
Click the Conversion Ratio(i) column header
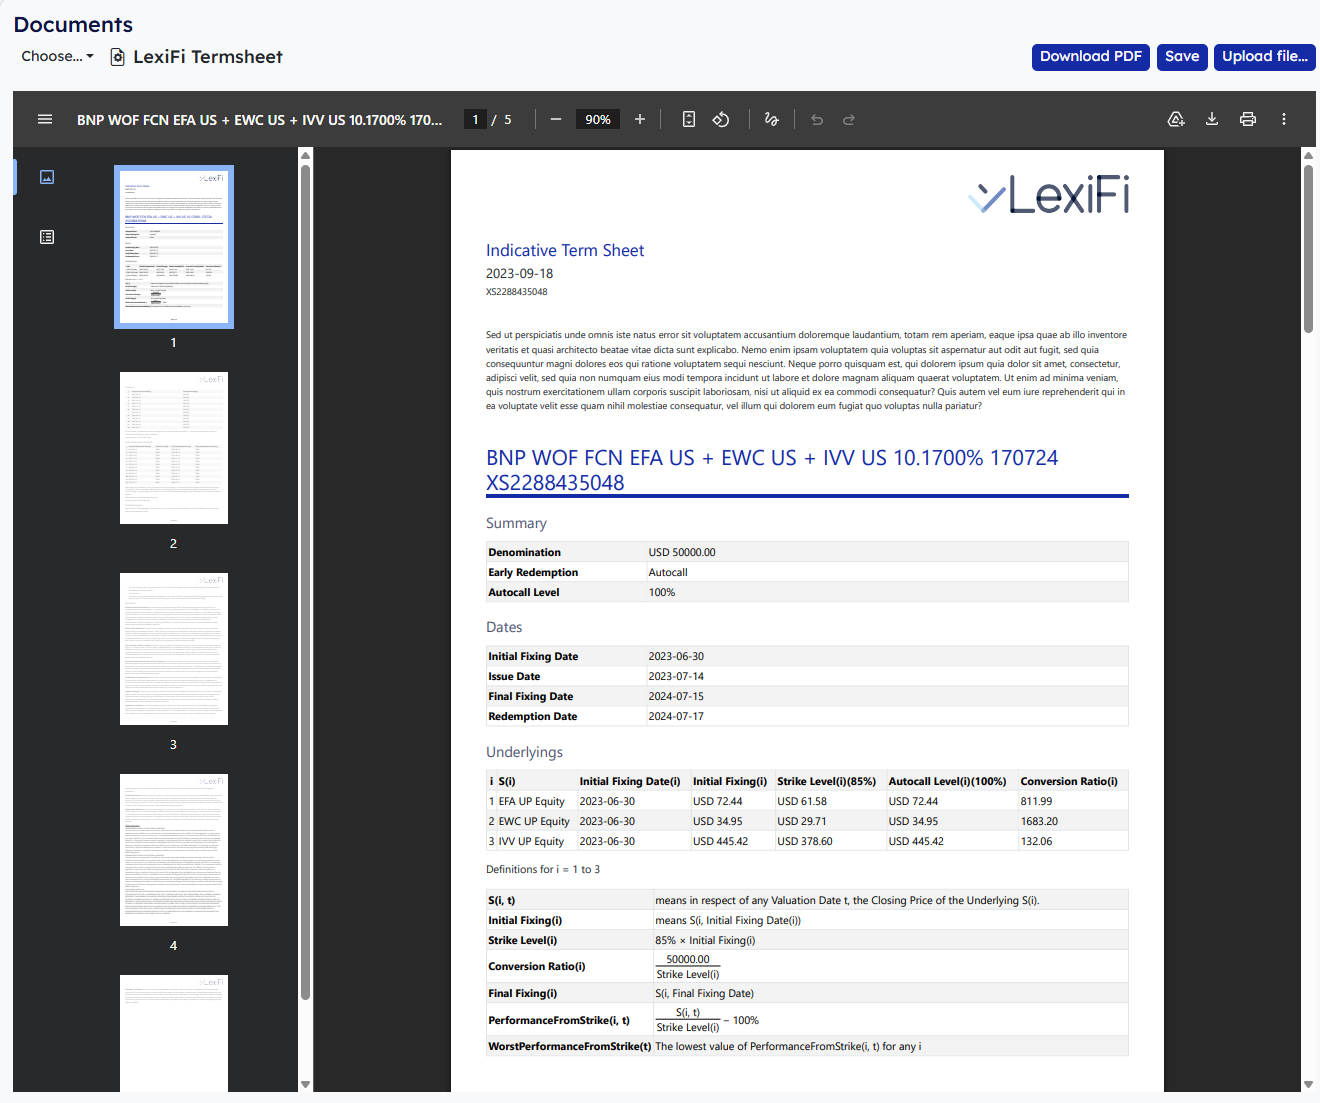pyautogui.click(x=1069, y=781)
